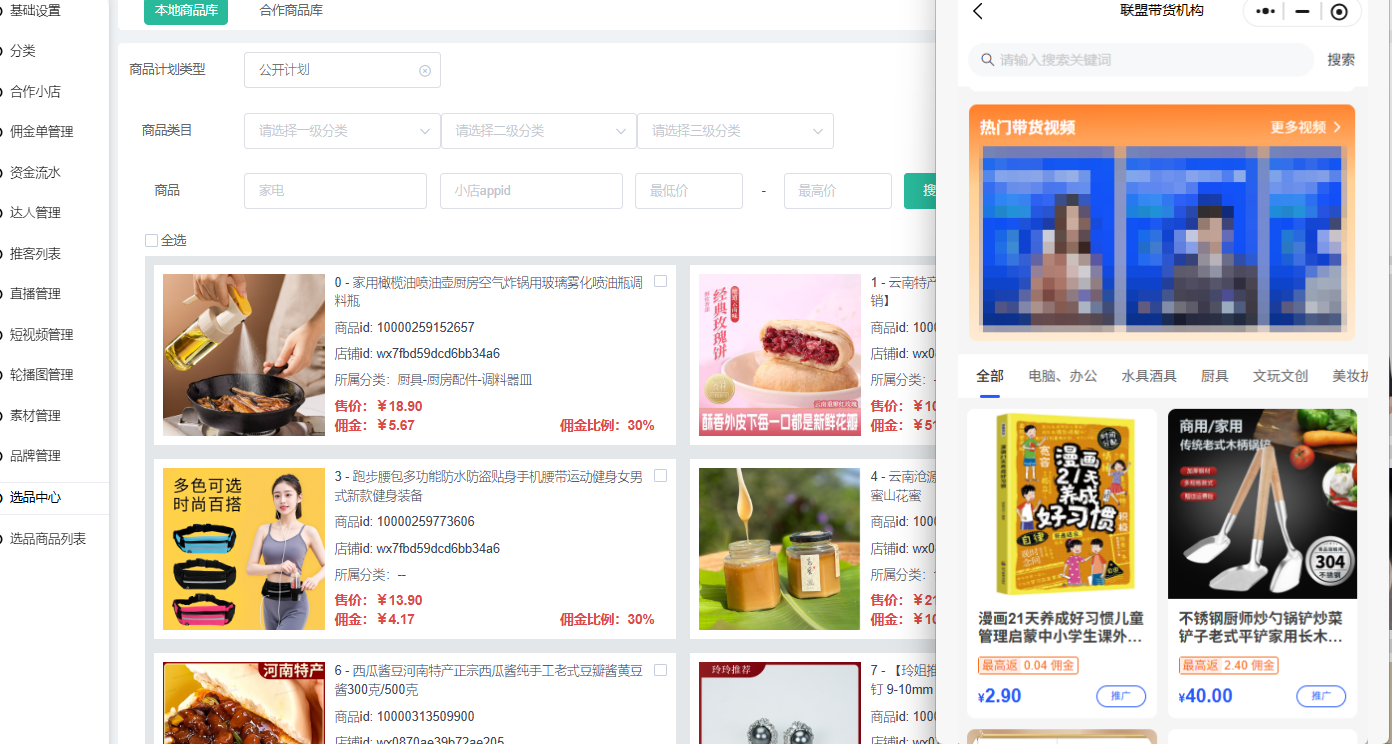The image size is (1392, 744).
Task: Open the three-dot menu in the mini program capsule
Action: (x=1266, y=11)
